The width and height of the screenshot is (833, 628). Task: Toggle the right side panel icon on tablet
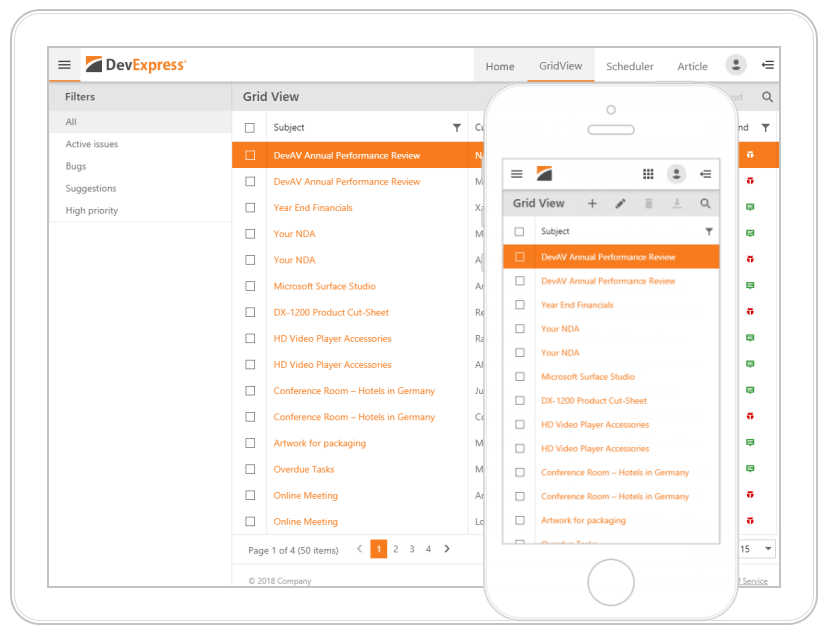(768, 65)
